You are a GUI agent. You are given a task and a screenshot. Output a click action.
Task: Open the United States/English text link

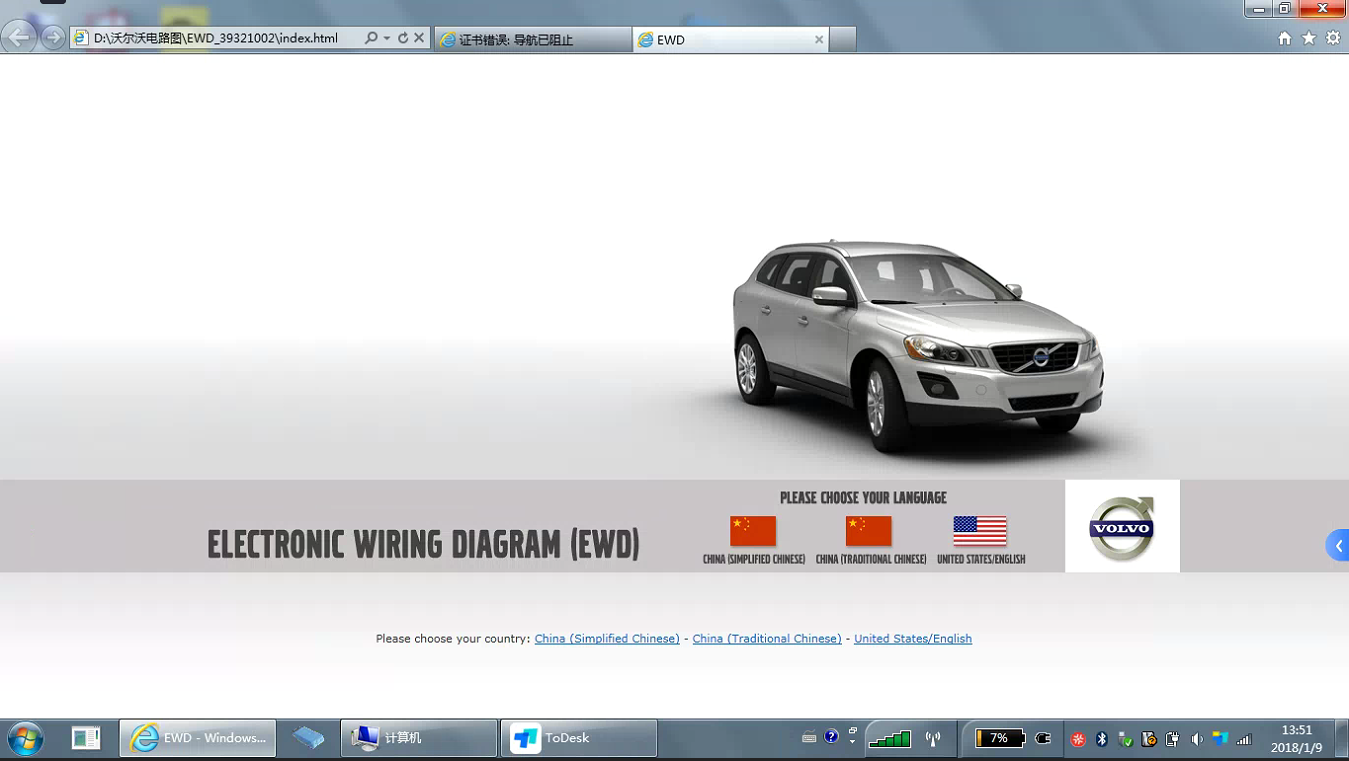tap(913, 639)
